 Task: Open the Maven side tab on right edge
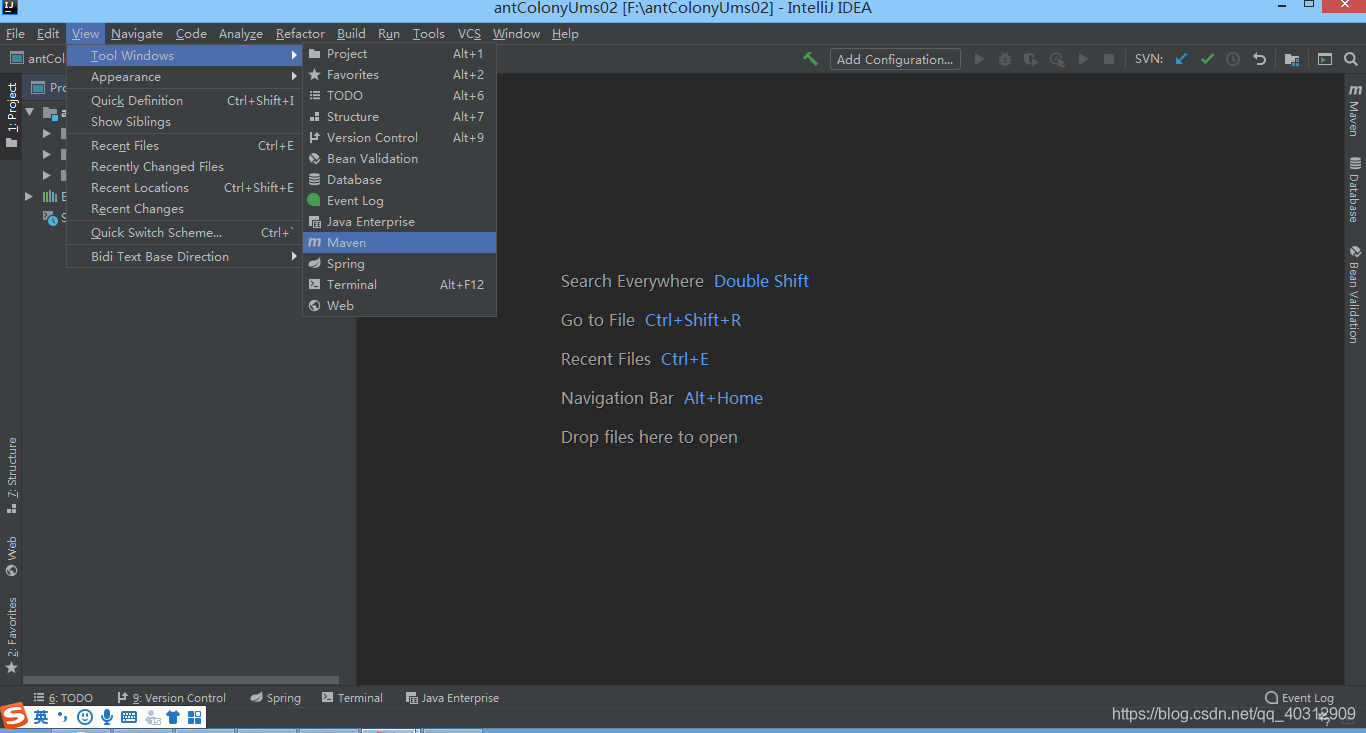1354,109
